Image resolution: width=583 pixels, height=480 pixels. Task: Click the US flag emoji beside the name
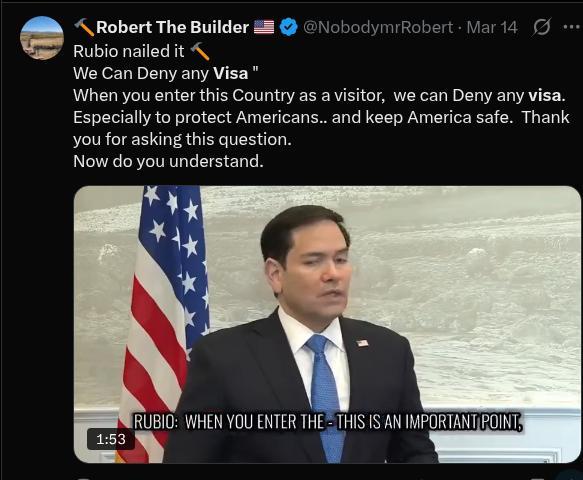[264, 27]
